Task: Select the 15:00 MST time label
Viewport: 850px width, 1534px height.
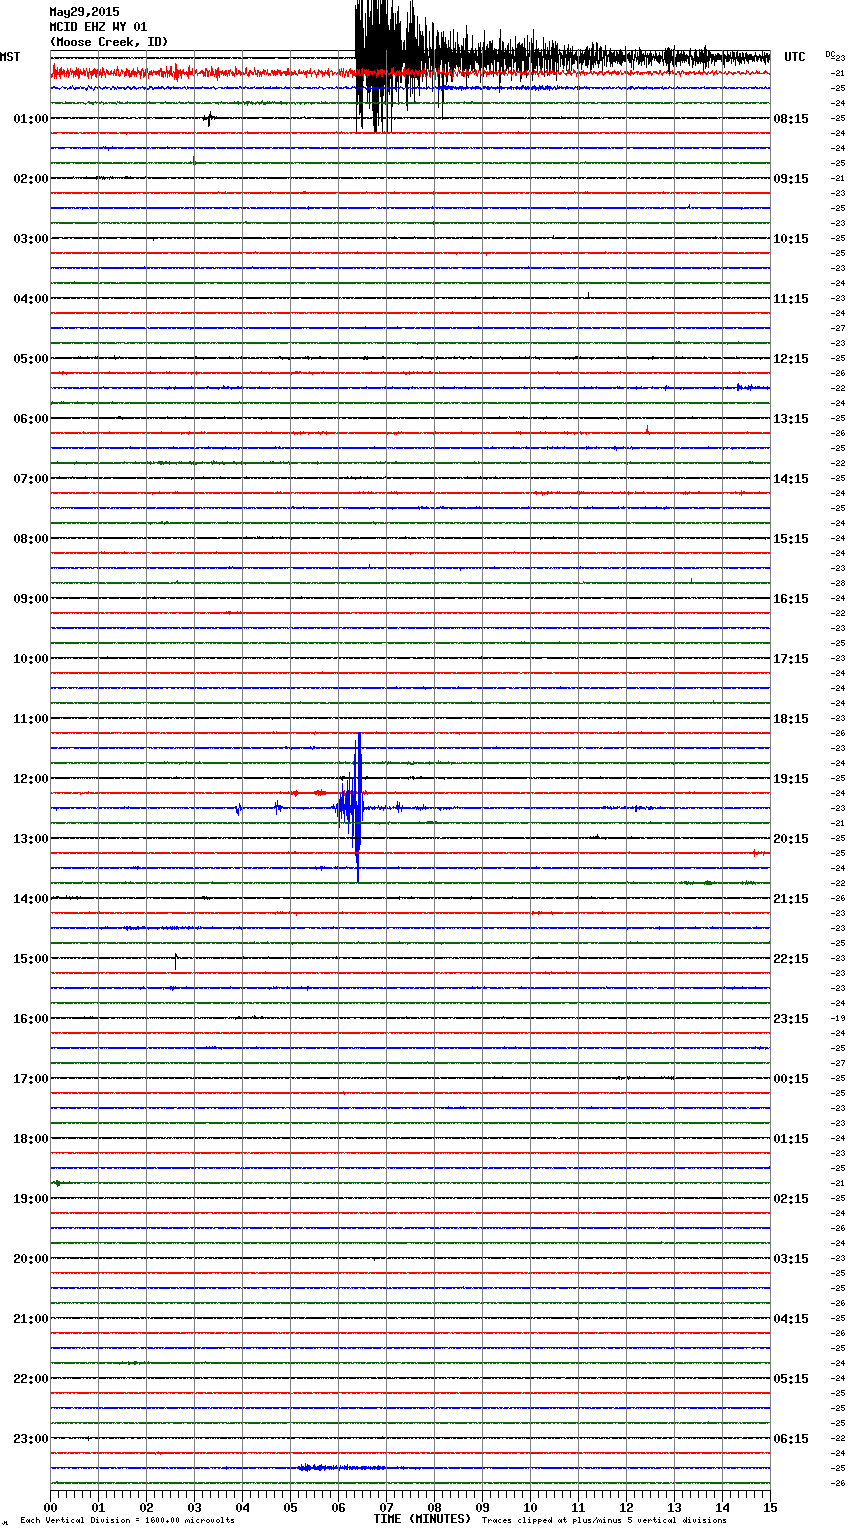Action: 31,959
